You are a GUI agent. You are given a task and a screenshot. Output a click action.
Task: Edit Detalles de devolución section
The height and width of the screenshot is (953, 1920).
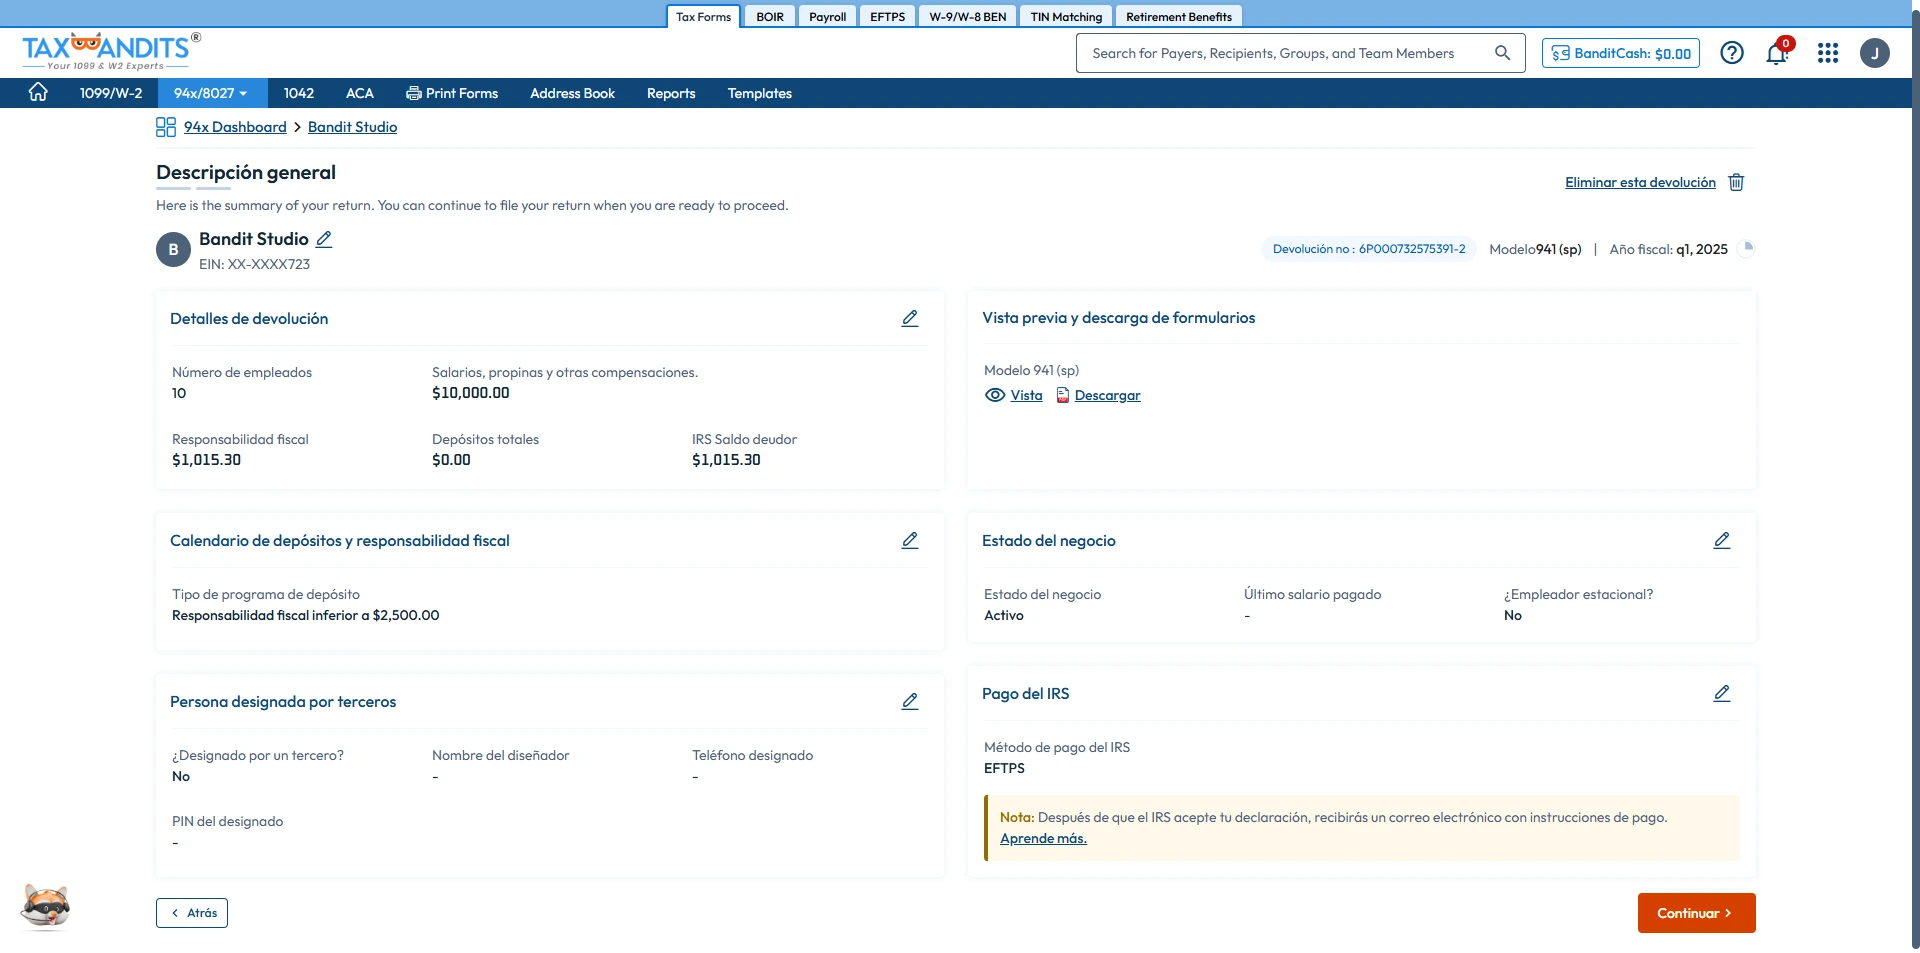(910, 318)
